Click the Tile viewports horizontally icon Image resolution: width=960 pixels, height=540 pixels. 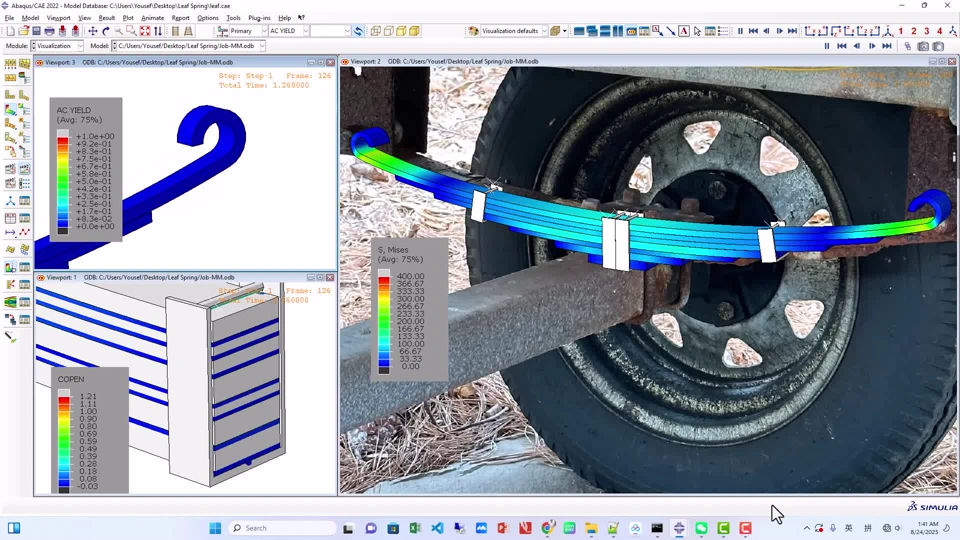pyautogui.click(x=605, y=31)
